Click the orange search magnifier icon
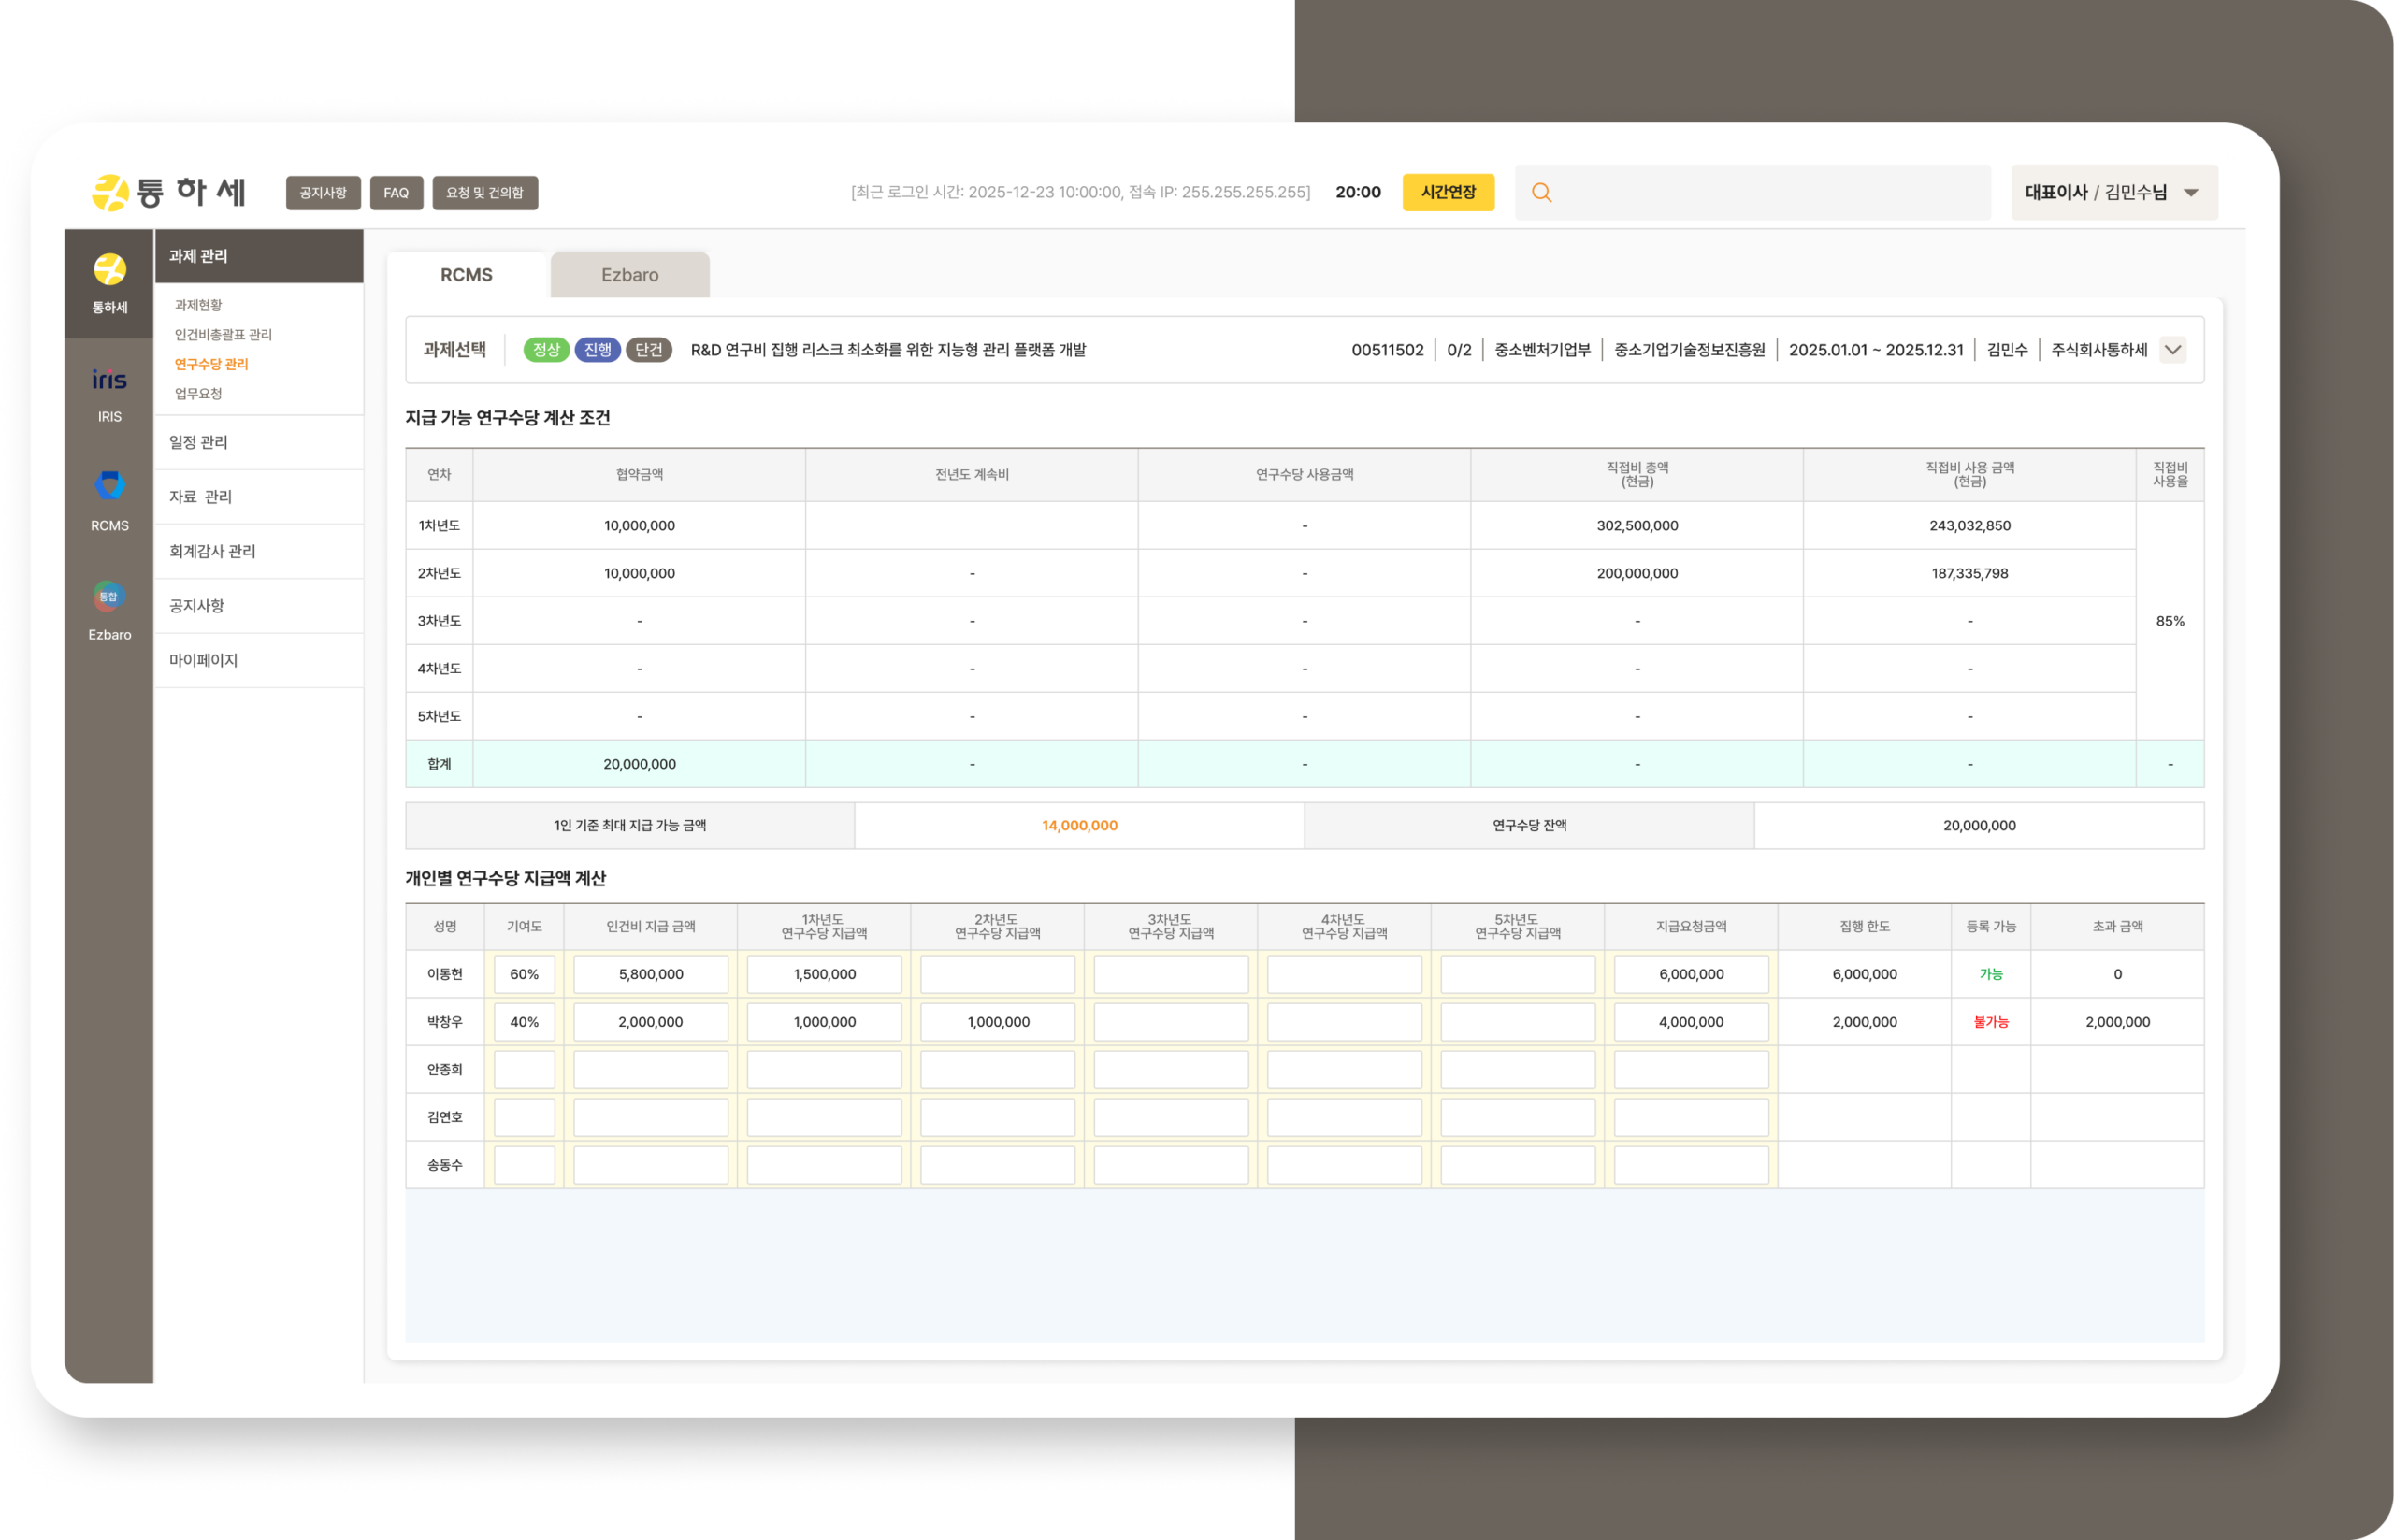 point(1541,192)
